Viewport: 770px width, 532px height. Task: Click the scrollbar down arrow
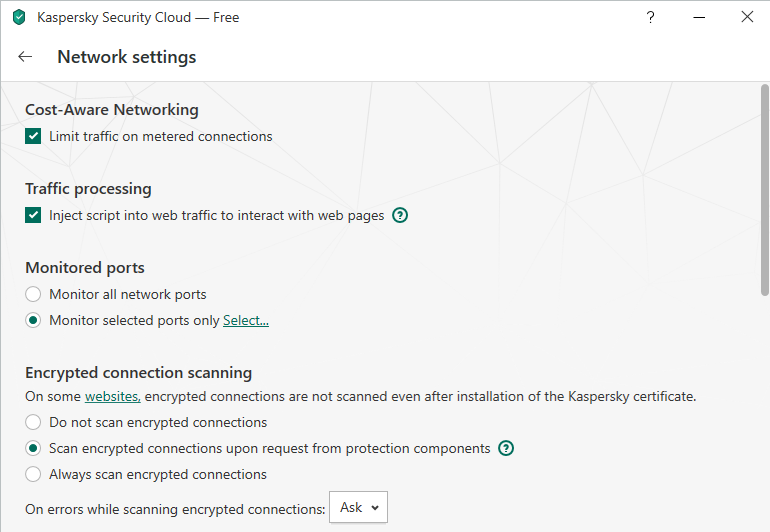coord(764,526)
